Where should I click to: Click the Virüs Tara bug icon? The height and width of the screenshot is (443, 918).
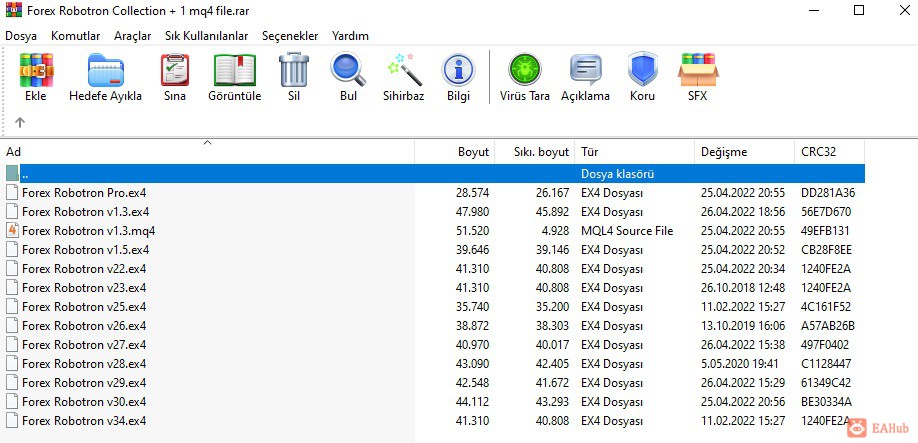coord(525,70)
